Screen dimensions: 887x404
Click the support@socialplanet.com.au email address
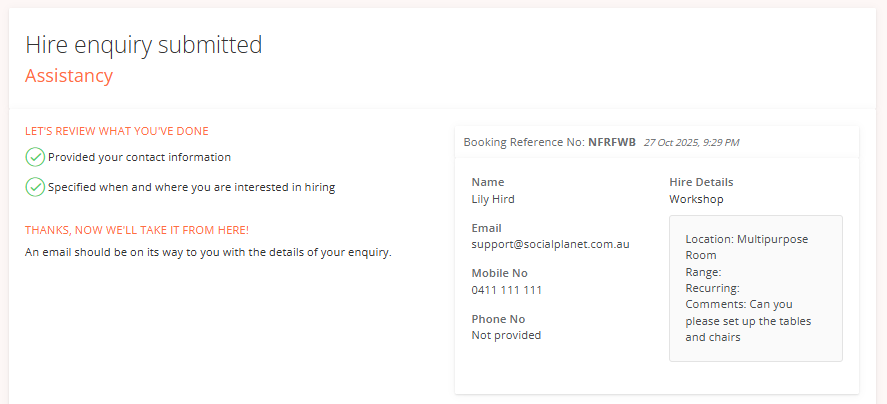pyautogui.click(x=550, y=244)
